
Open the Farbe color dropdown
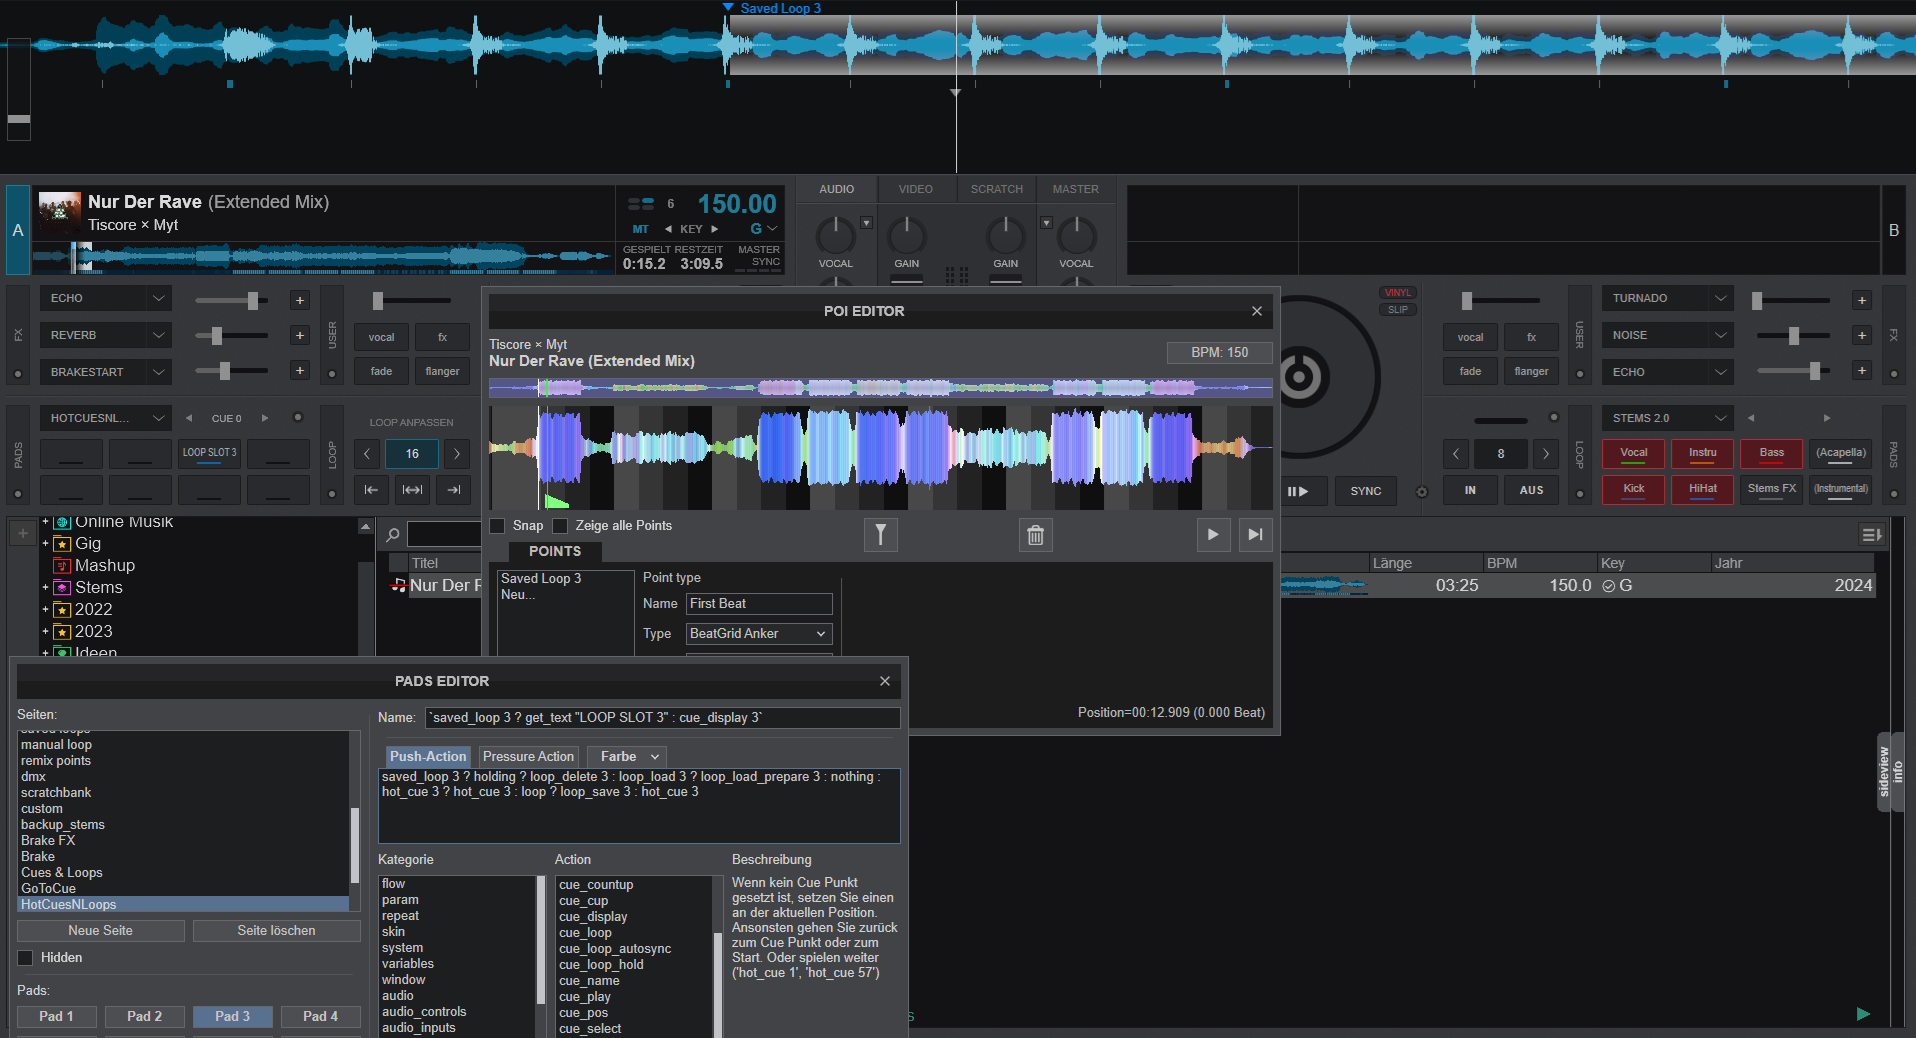point(628,757)
